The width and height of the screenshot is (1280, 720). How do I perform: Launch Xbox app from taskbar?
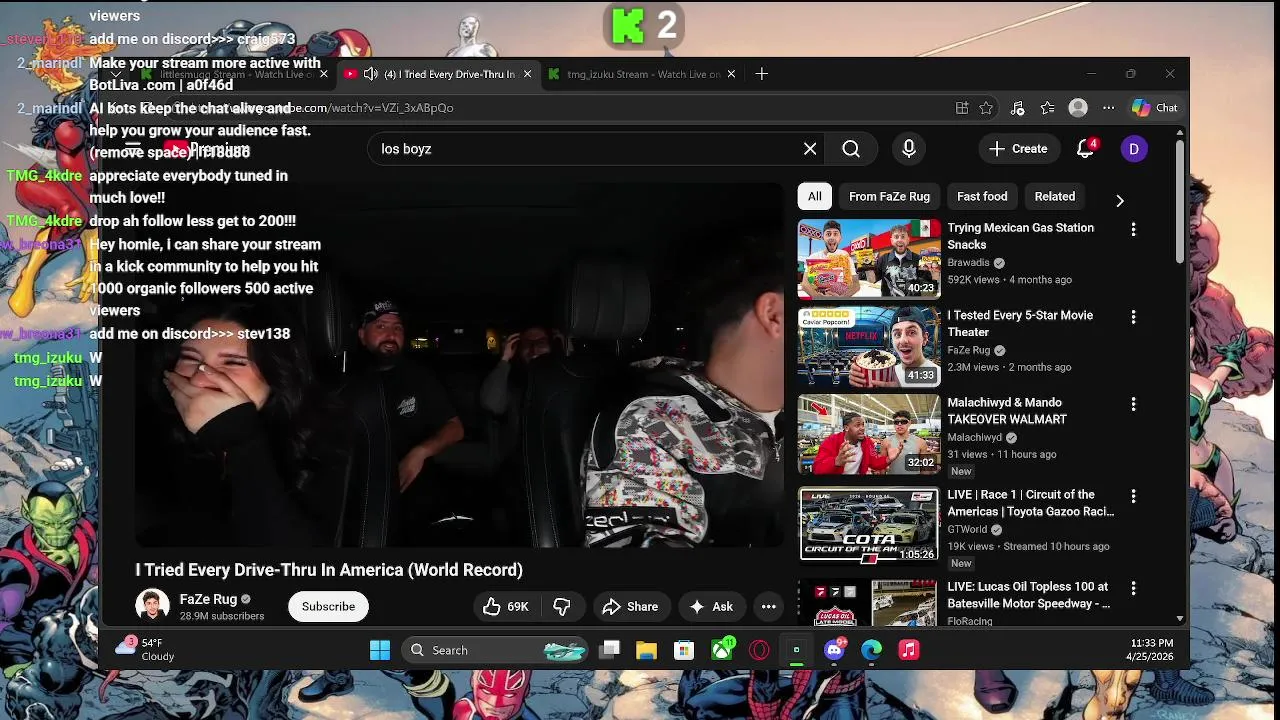coord(722,650)
